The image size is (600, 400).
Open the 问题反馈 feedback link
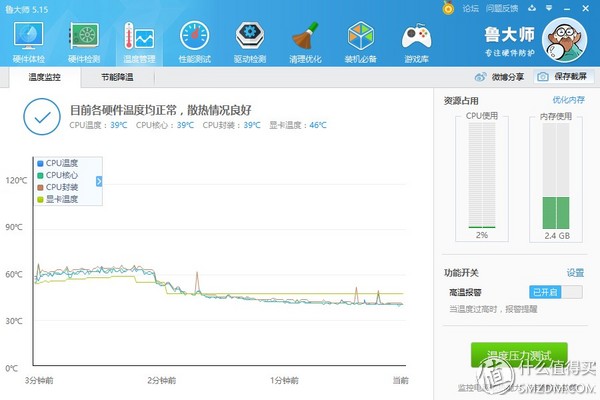[x=502, y=8]
